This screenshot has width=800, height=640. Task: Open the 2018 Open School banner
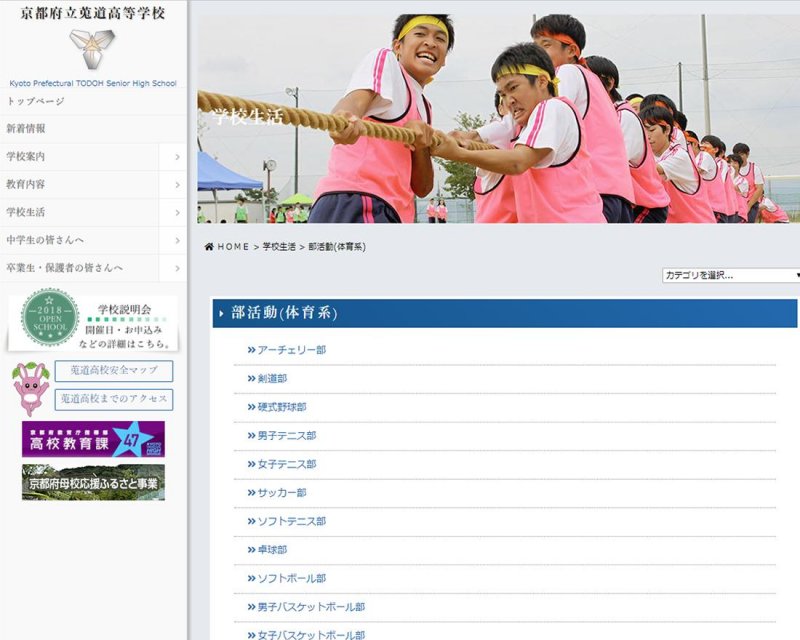tap(93, 321)
